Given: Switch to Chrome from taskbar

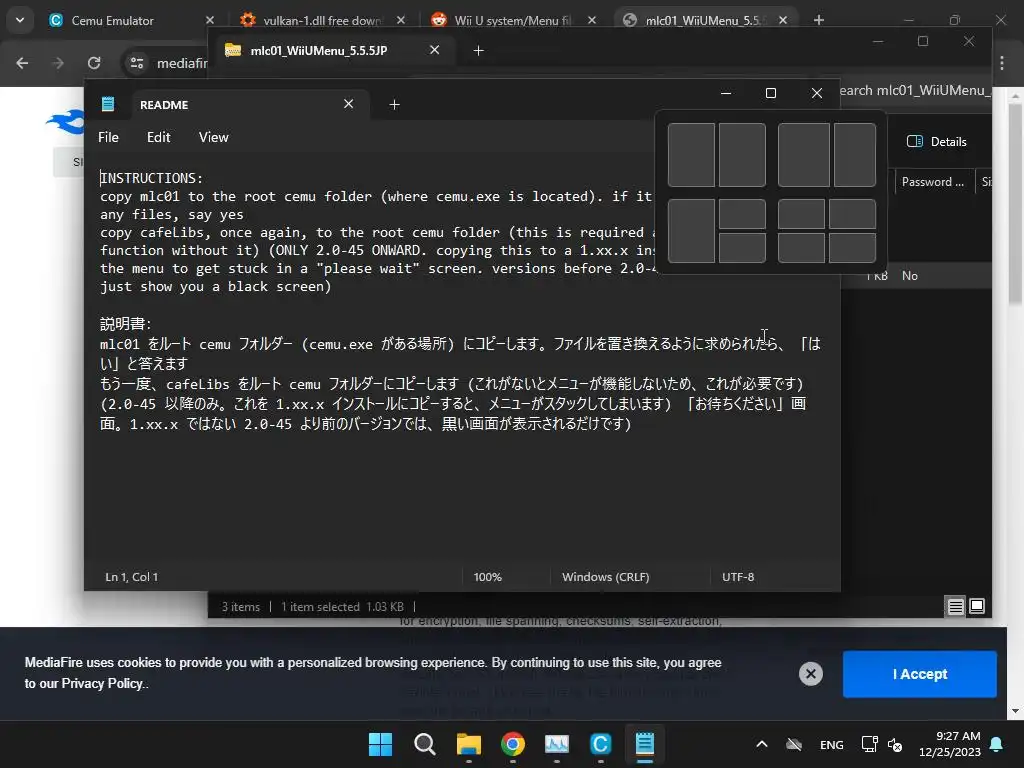Looking at the screenshot, I should [513, 744].
